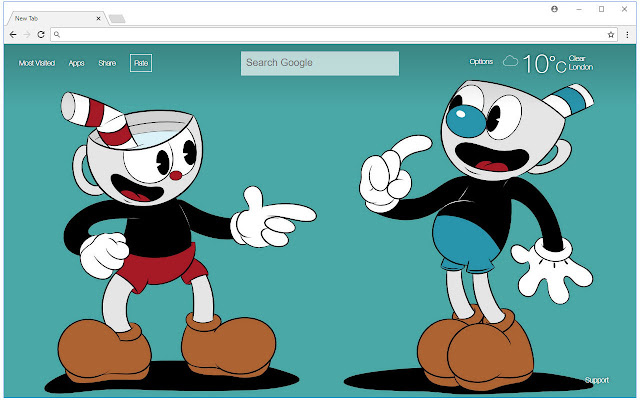Click the forward navigation arrow
Image resolution: width=640 pixels, height=400 pixels.
27,35
